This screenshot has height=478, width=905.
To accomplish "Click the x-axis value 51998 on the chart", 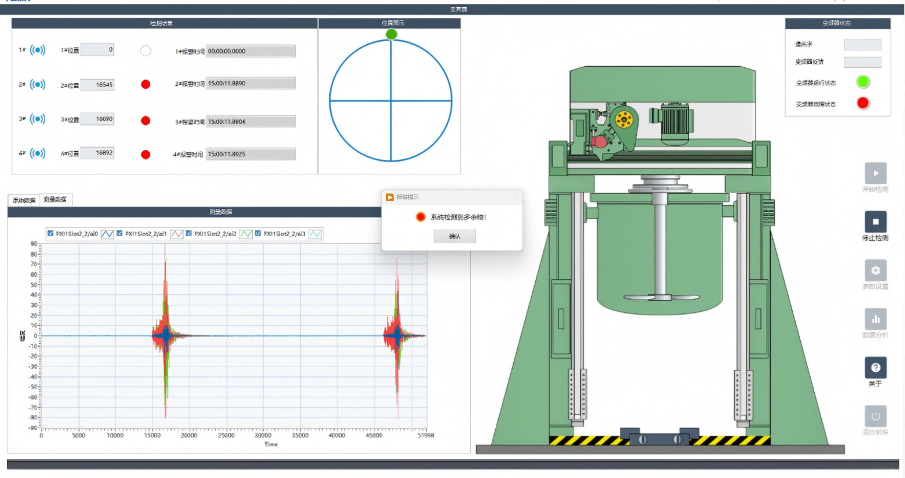I will (426, 435).
